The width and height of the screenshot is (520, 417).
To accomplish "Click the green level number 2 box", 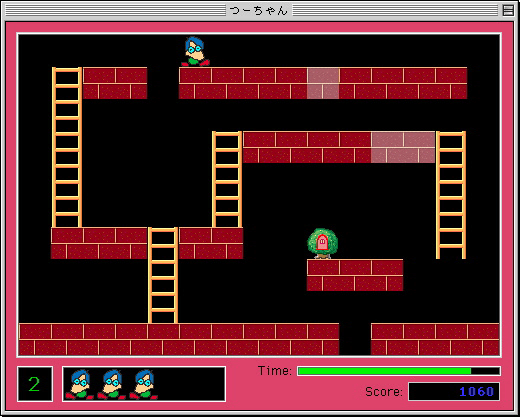I will tap(35, 384).
